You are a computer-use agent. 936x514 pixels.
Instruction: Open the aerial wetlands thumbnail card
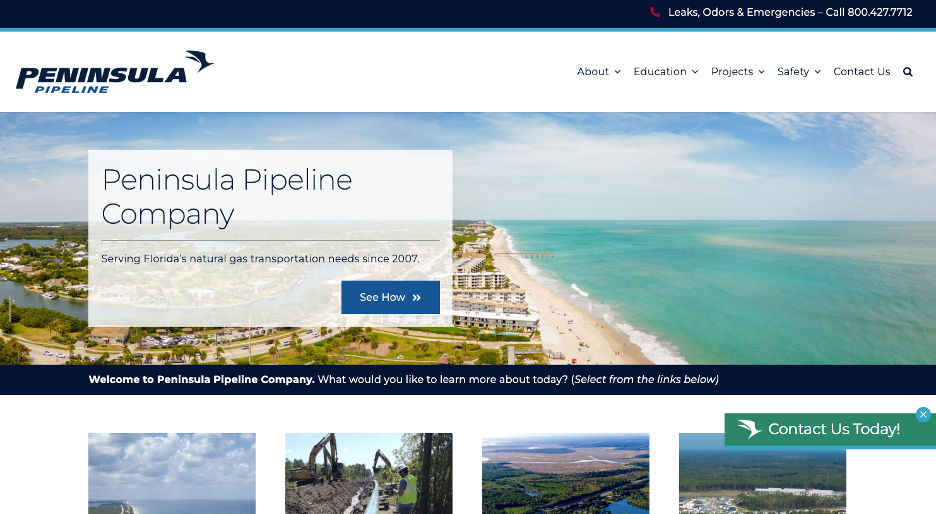566,473
